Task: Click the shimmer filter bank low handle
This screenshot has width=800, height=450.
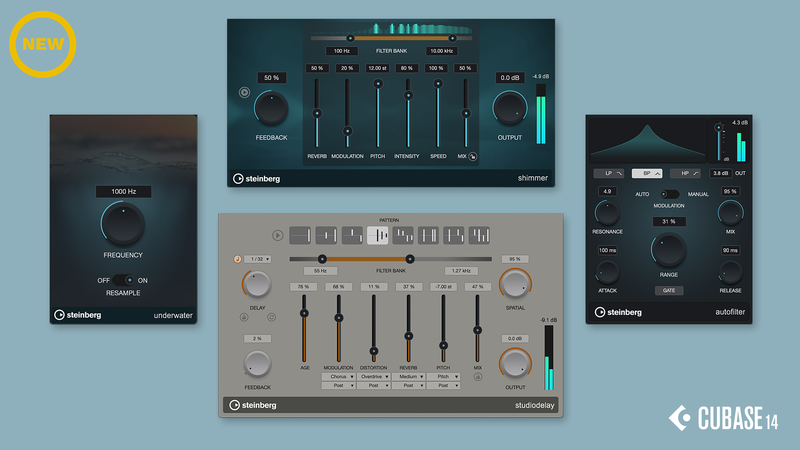Action: tap(350, 38)
